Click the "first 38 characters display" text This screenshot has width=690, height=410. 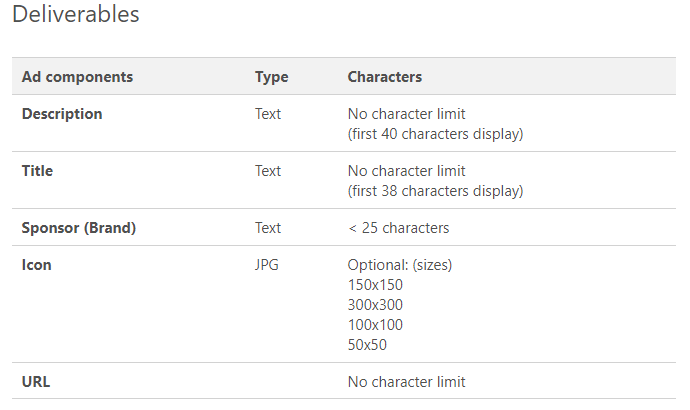(x=435, y=191)
